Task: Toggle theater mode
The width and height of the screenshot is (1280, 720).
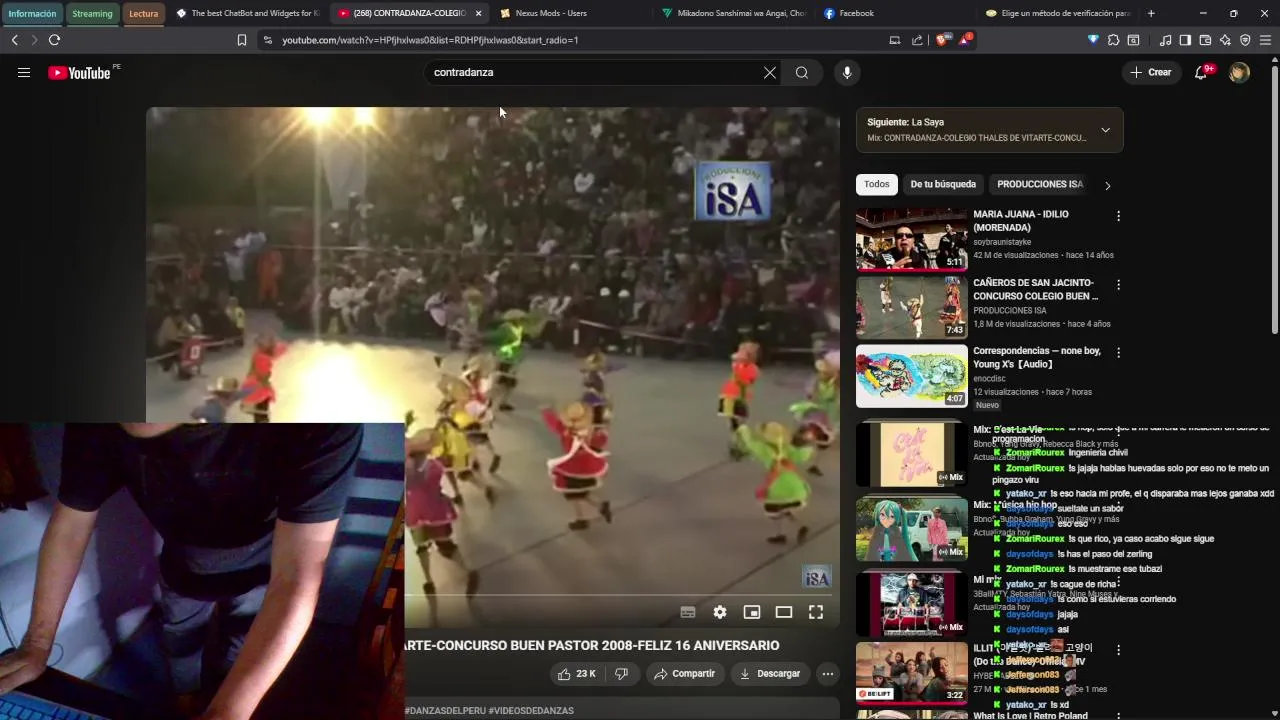Action: click(784, 612)
